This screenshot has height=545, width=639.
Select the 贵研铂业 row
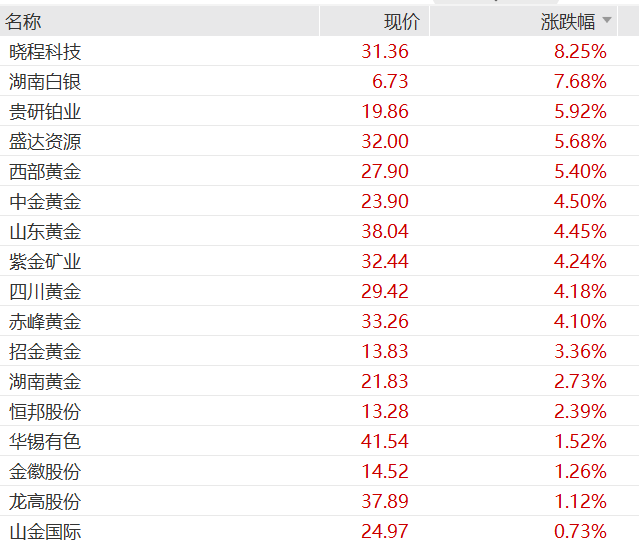coord(45,111)
